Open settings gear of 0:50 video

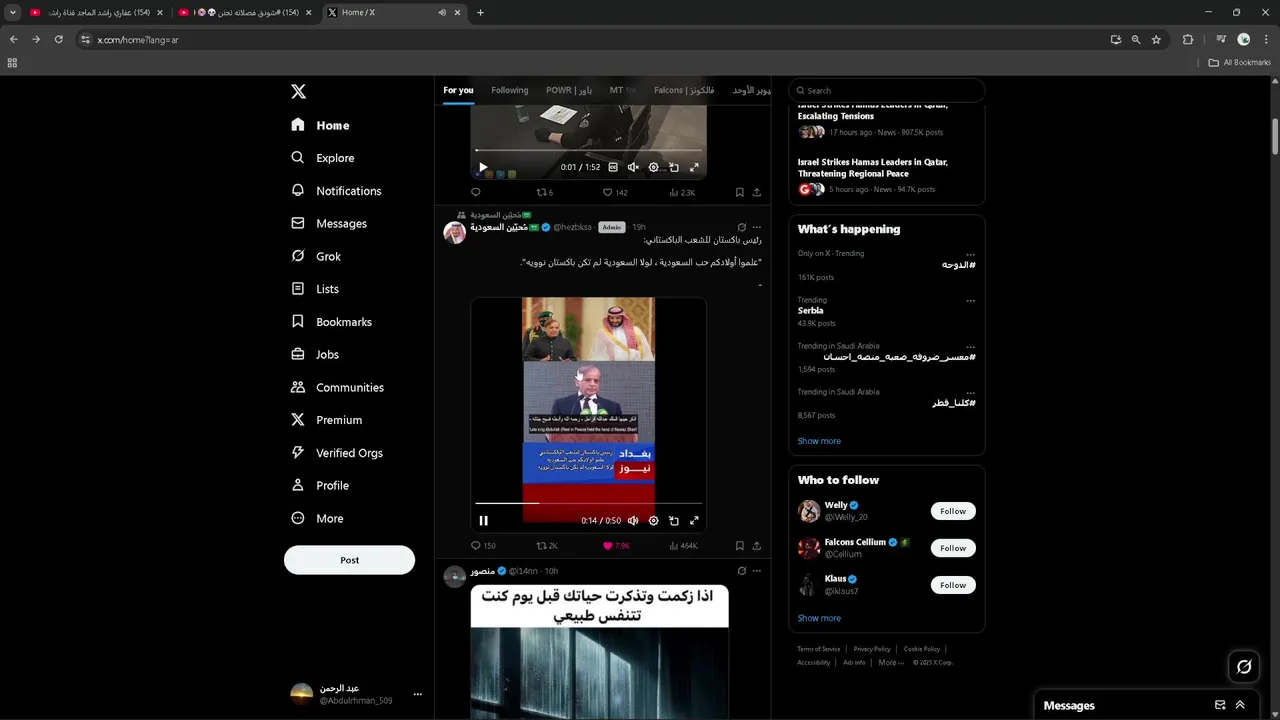[x=653, y=520]
